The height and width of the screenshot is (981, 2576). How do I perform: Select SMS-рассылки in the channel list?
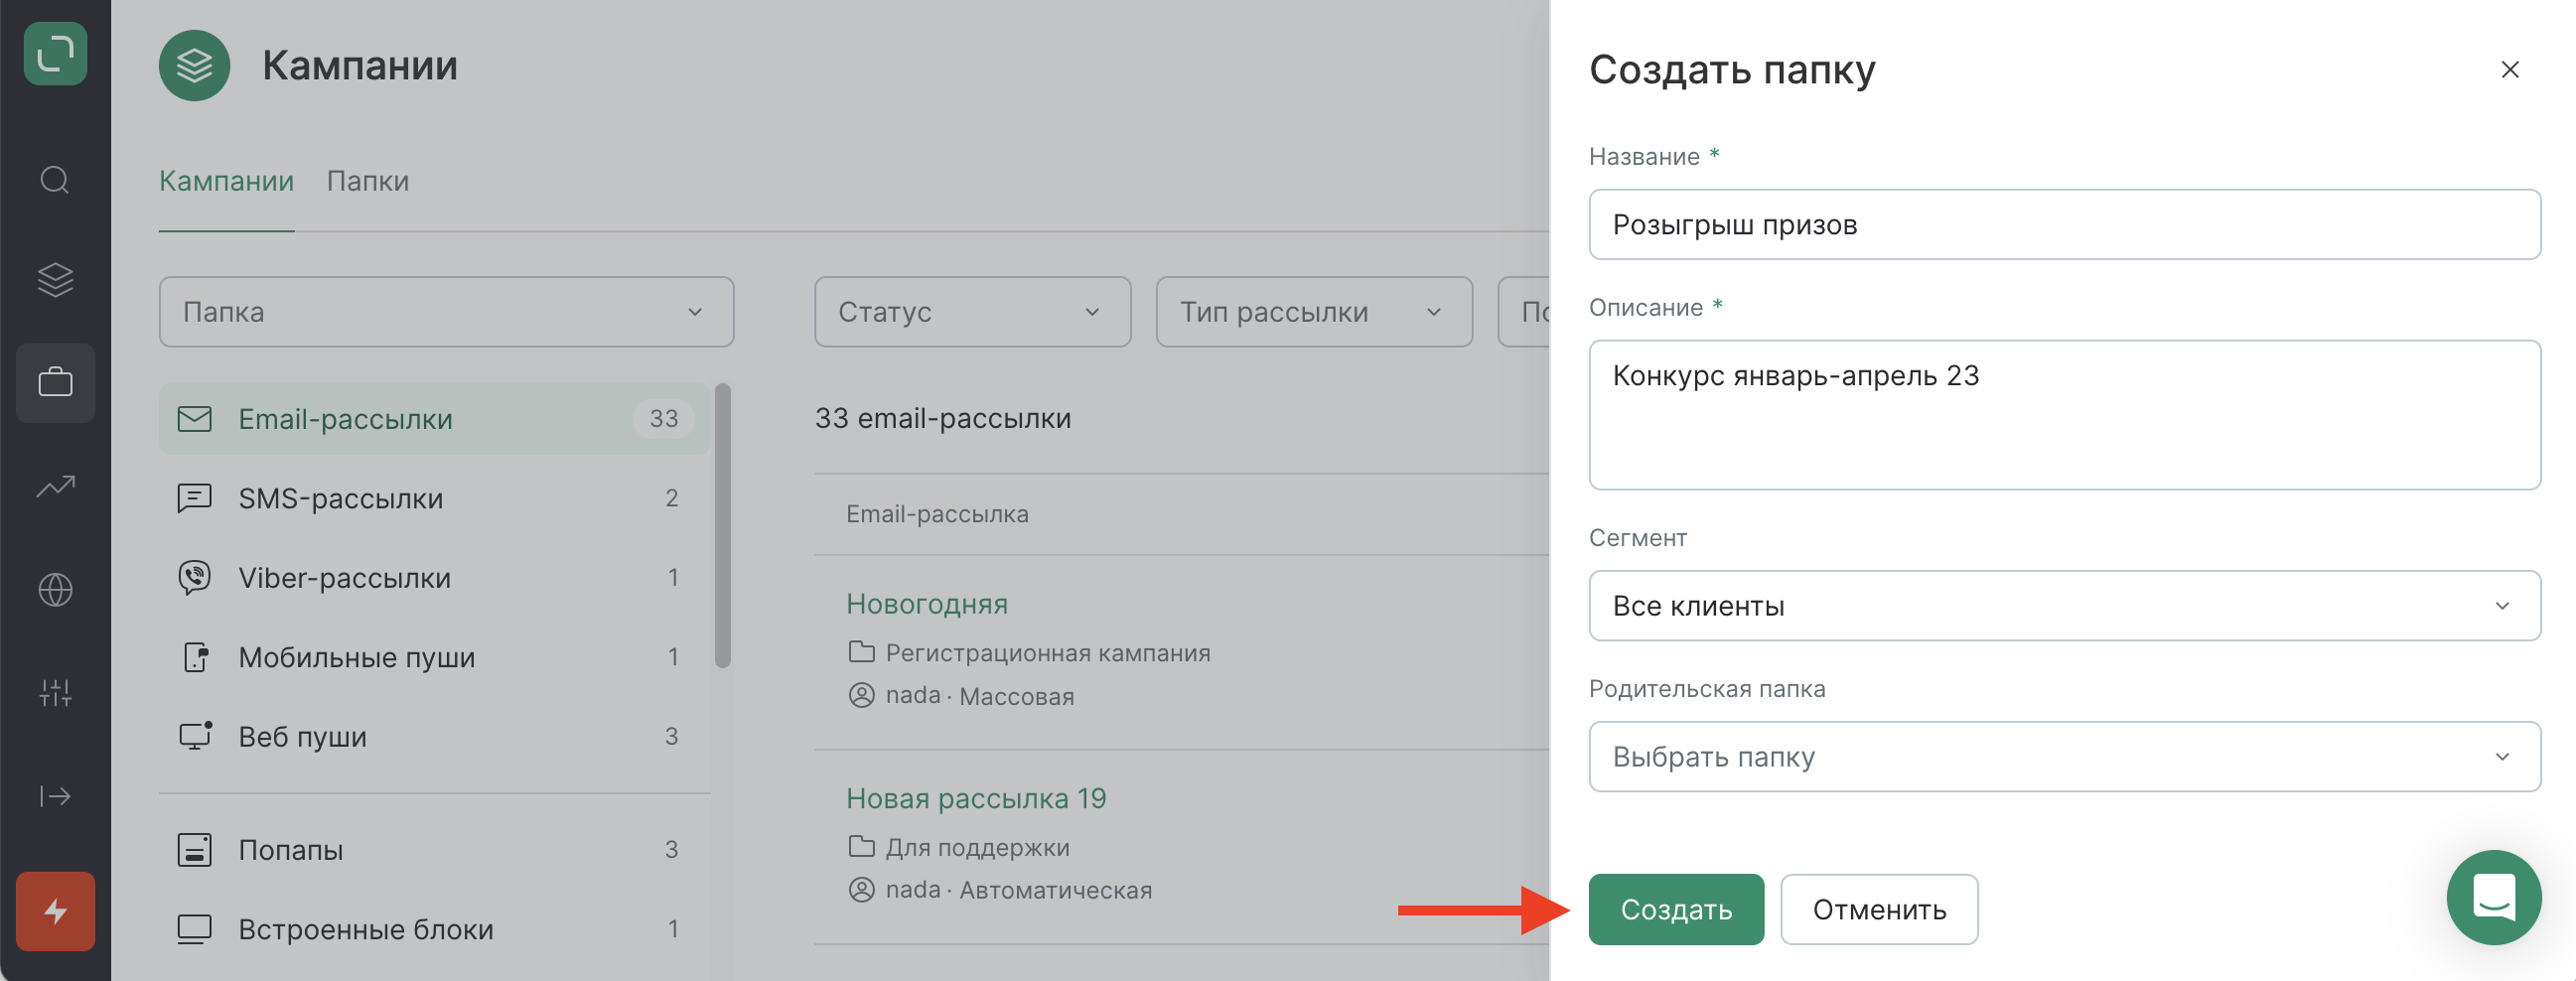click(x=434, y=498)
